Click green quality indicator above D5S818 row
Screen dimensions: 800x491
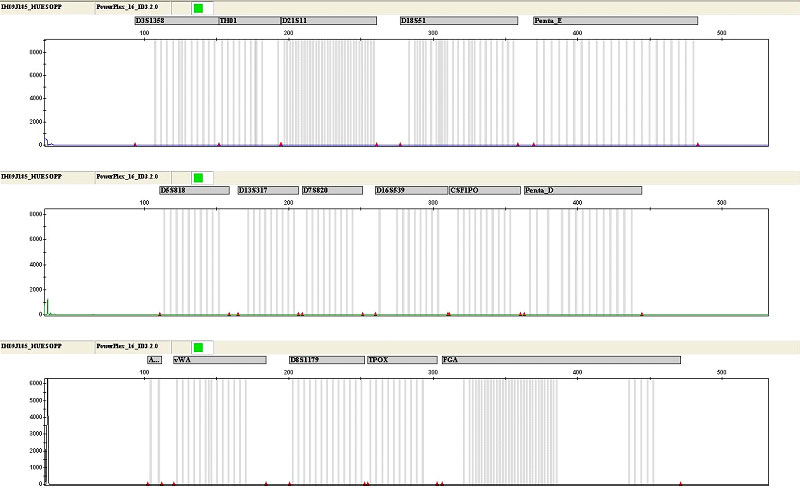click(x=198, y=178)
